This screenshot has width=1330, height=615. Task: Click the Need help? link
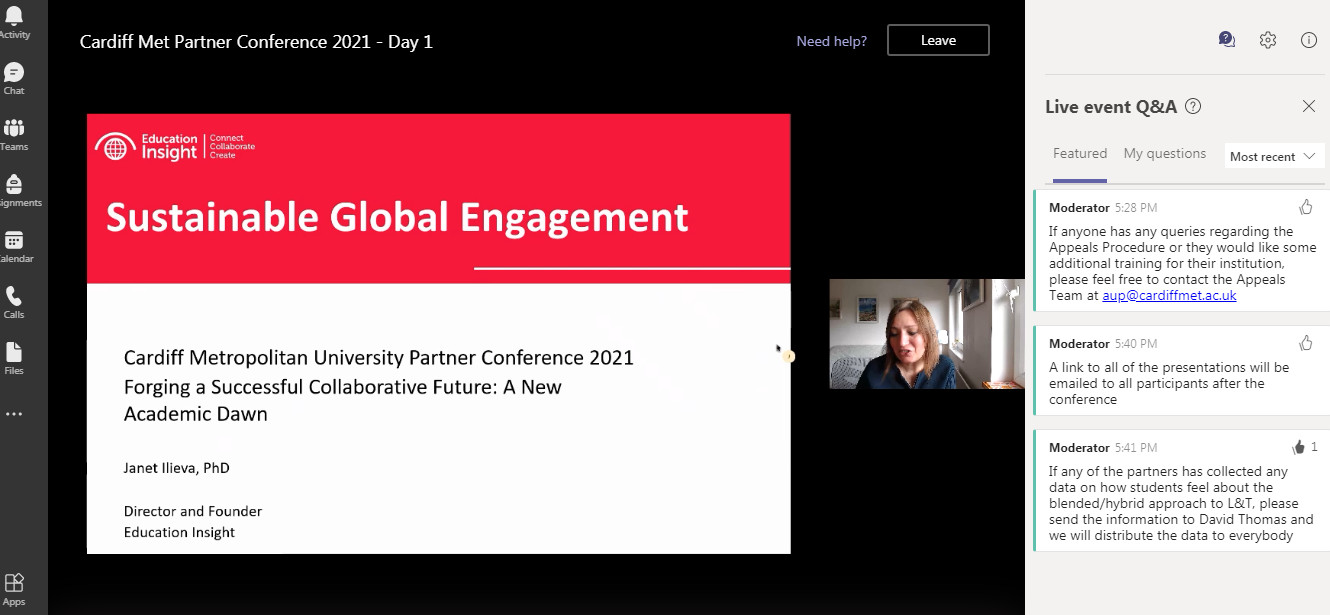point(832,41)
